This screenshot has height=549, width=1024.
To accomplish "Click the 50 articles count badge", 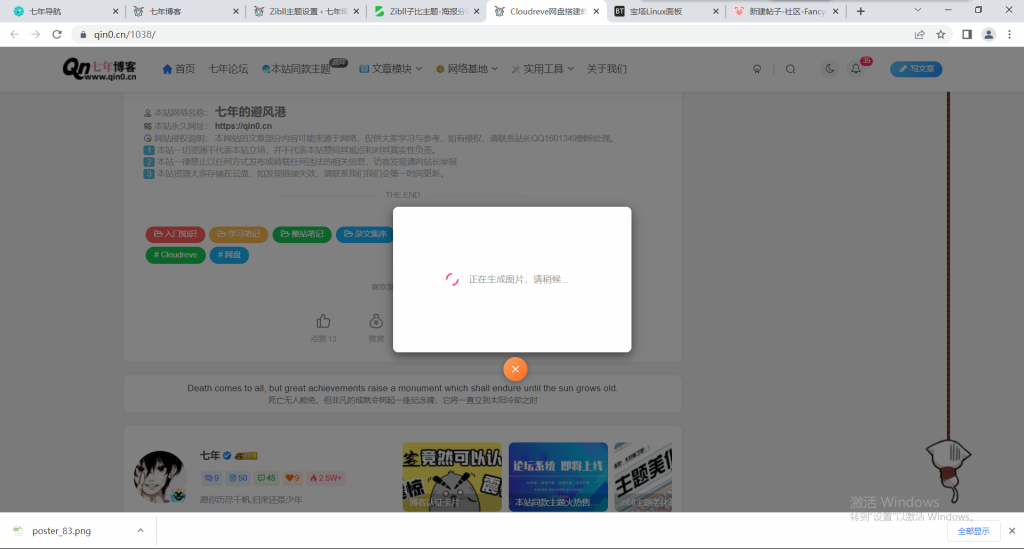I will click(x=238, y=478).
